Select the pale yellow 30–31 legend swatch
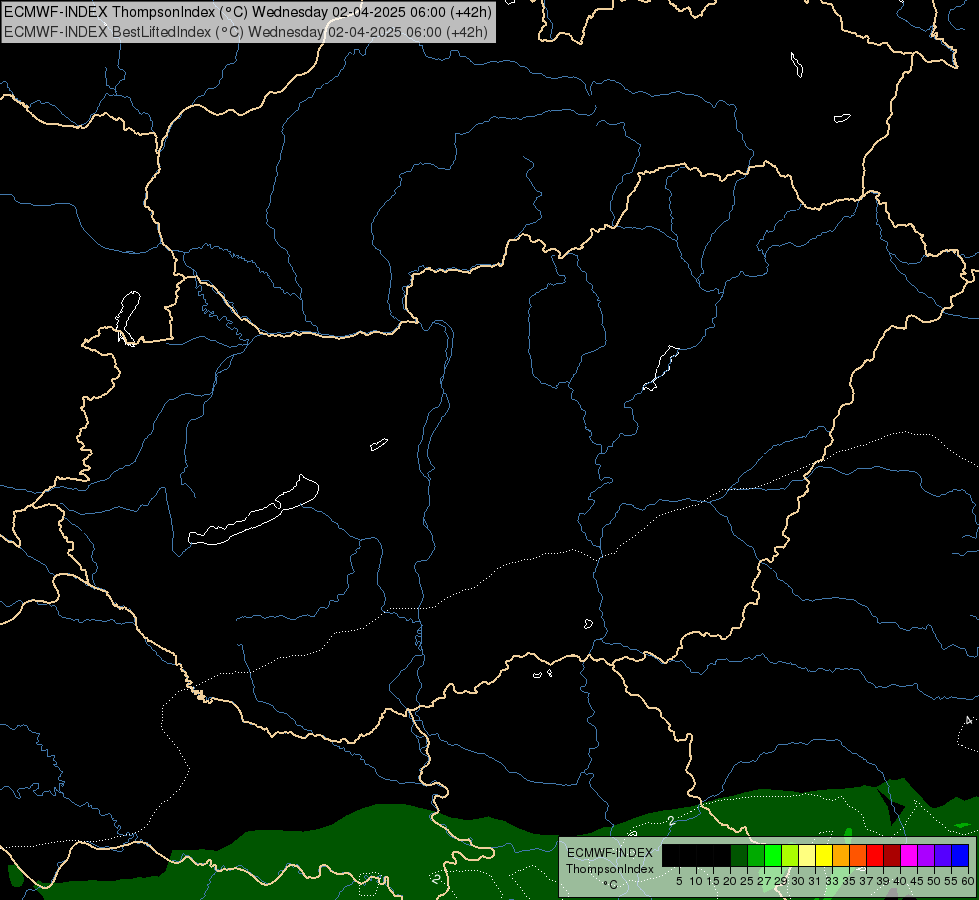Image resolution: width=979 pixels, height=900 pixels. pyautogui.click(x=807, y=855)
